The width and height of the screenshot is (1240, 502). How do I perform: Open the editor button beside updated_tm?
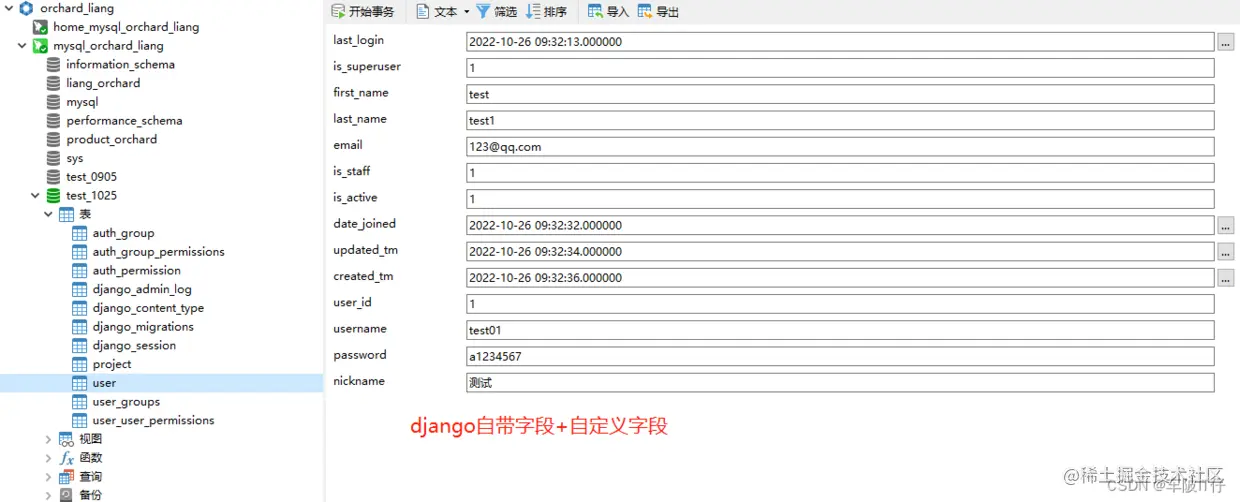(x=1226, y=251)
